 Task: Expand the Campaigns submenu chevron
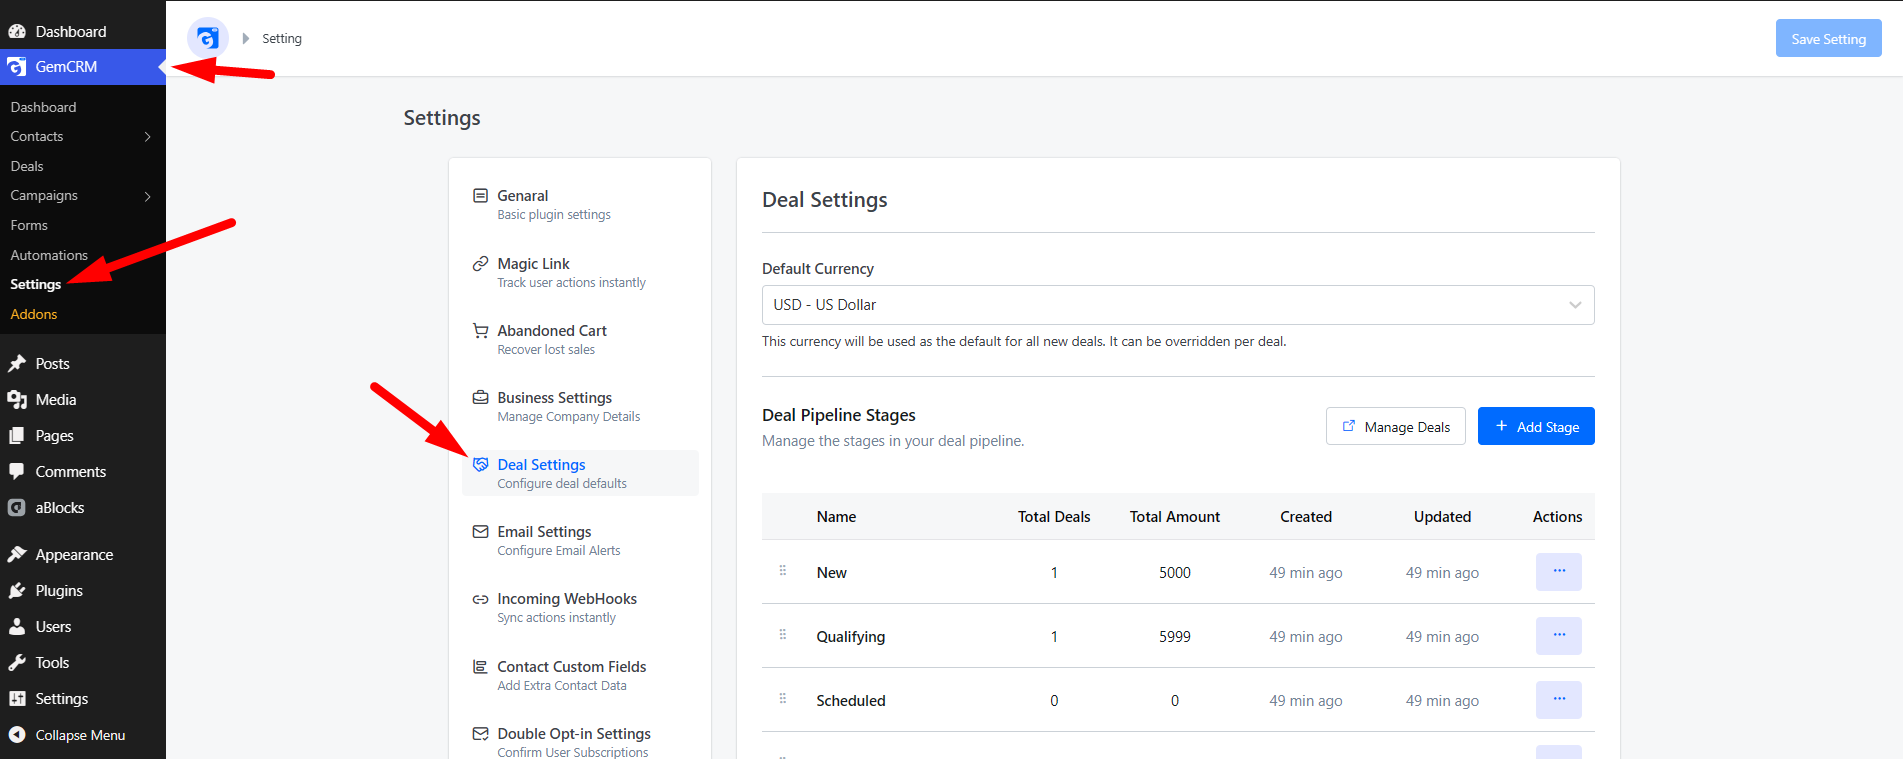148,196
